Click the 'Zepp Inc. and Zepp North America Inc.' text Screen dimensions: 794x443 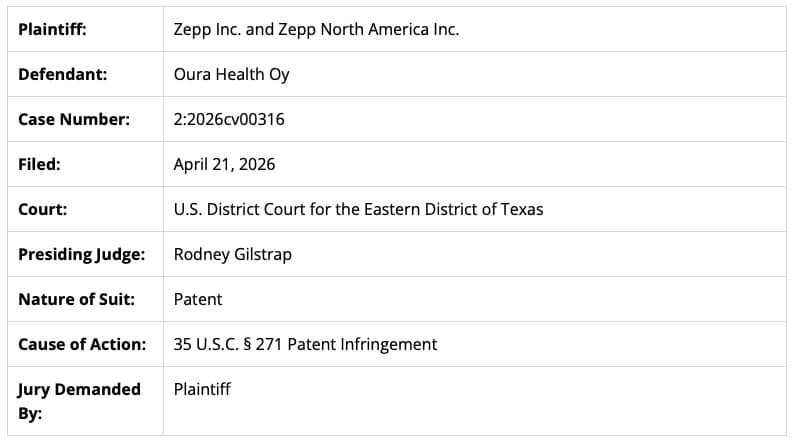point(316,29)
